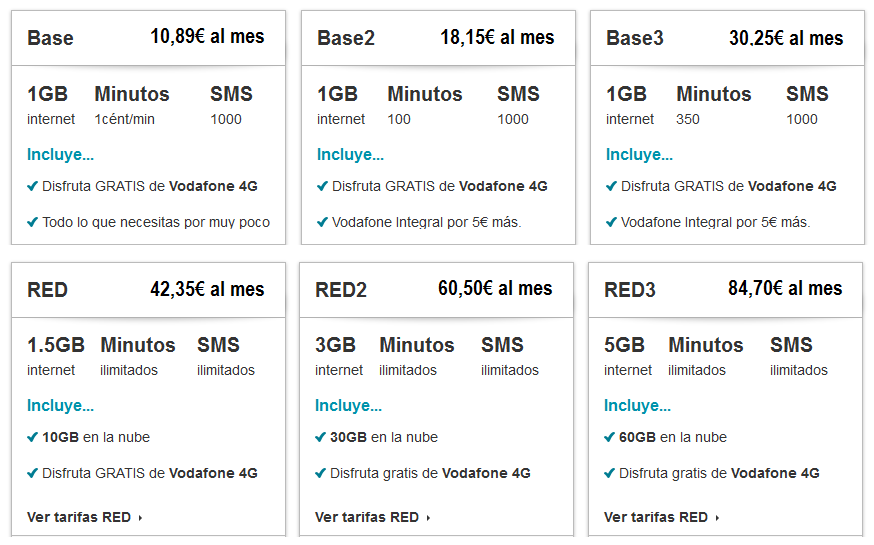This screenshot has width=874, height=545.
Task: Click the checkmark beside RED2 30GB en la nube
Action: 320,437
